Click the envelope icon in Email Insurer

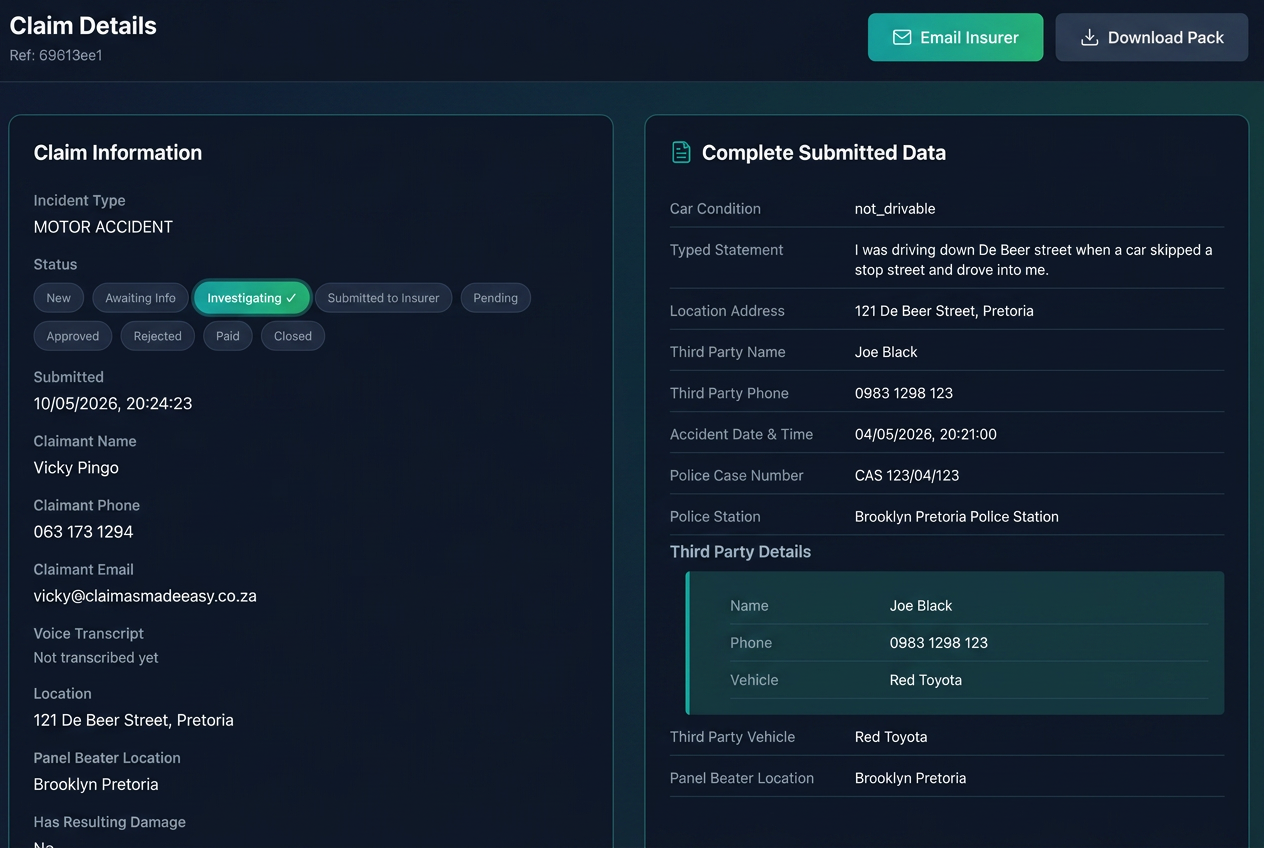(901, 38)
